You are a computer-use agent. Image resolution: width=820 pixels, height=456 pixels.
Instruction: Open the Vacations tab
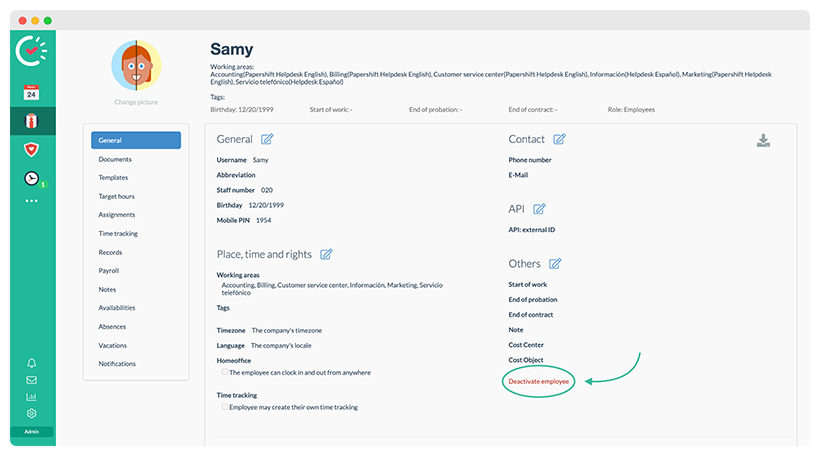point(112,345)
